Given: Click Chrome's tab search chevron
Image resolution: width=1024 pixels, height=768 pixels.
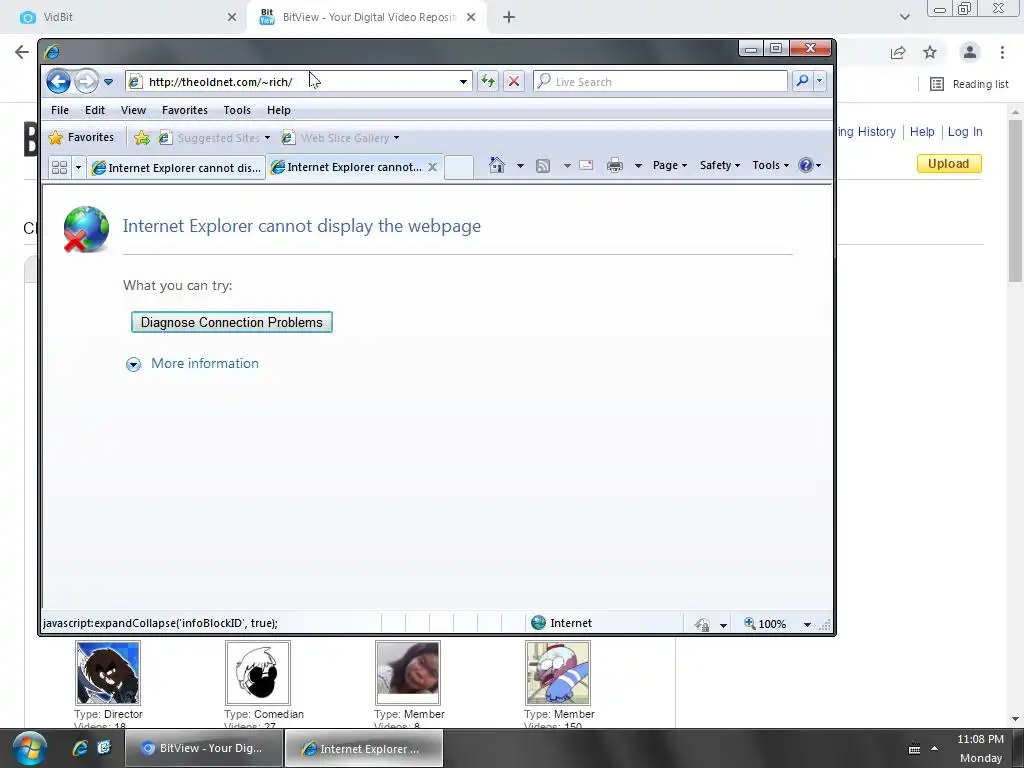Looking at the screenshot, I should [904, 17].
